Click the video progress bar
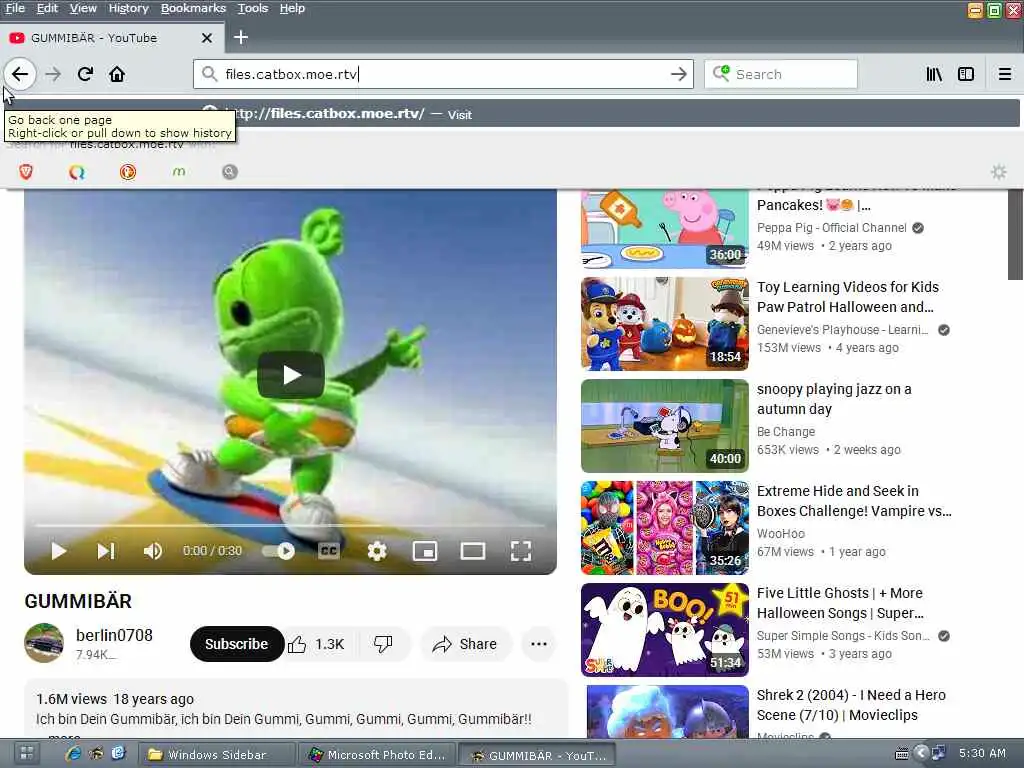This screenshot has width=1024, height=768. click(291, 525)
